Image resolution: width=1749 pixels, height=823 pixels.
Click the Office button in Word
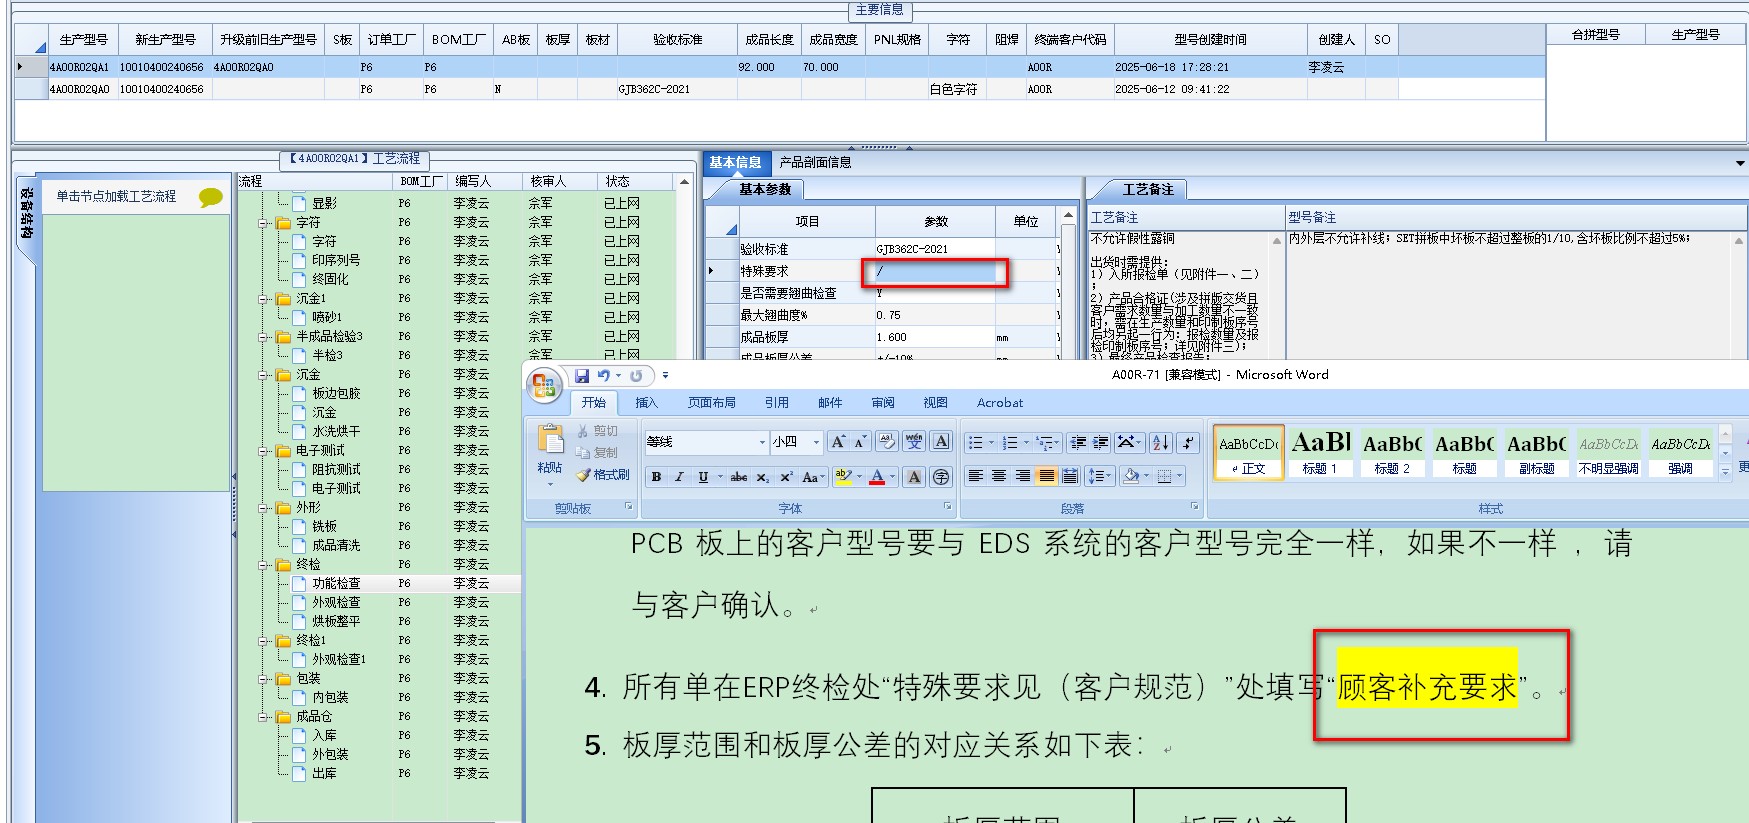[544, 385]
